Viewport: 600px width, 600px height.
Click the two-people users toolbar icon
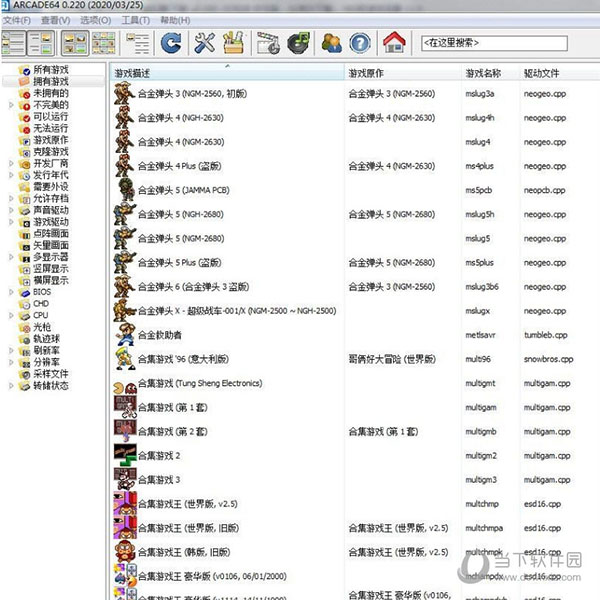(x=331, y=43)
